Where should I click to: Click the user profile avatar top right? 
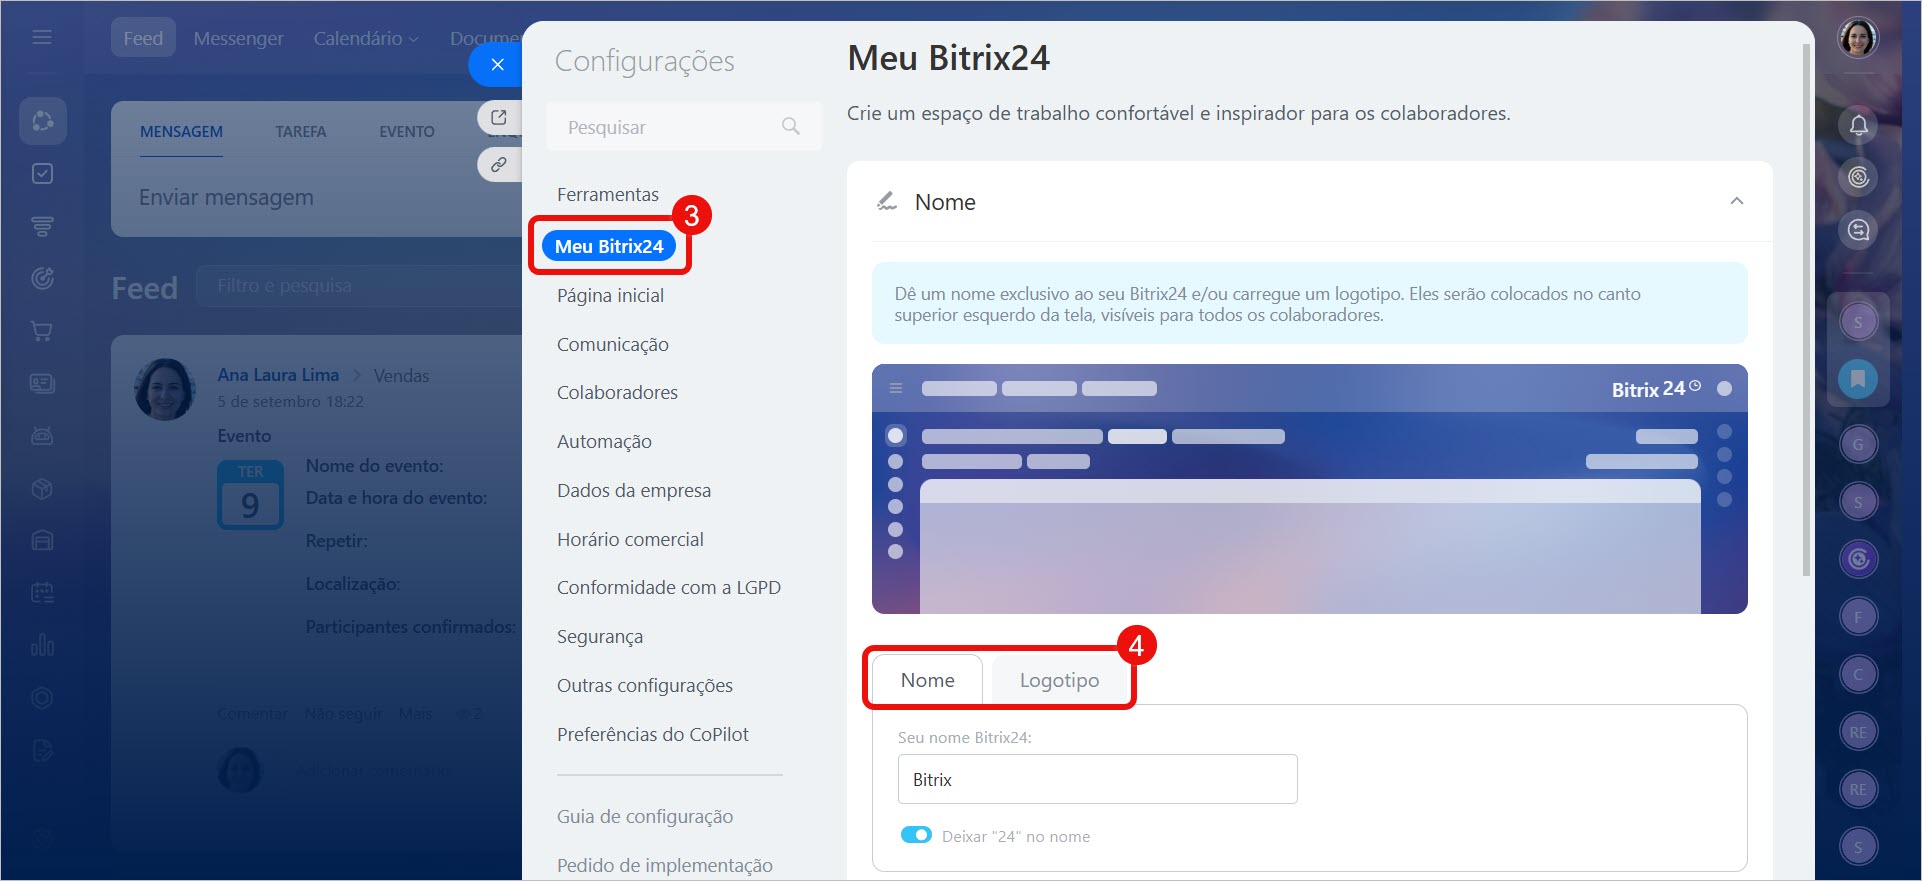[1858, 38]
